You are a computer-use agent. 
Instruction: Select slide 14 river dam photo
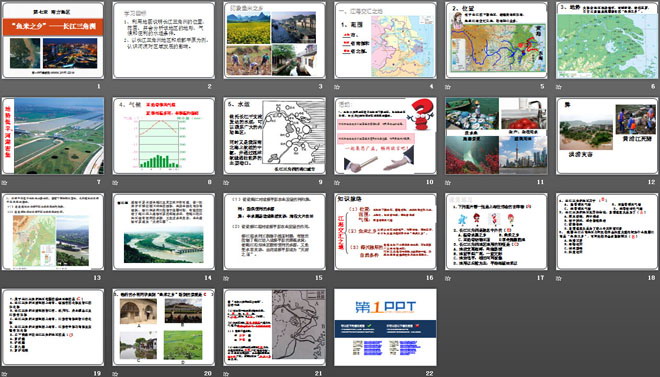click(x=163, y=231)
